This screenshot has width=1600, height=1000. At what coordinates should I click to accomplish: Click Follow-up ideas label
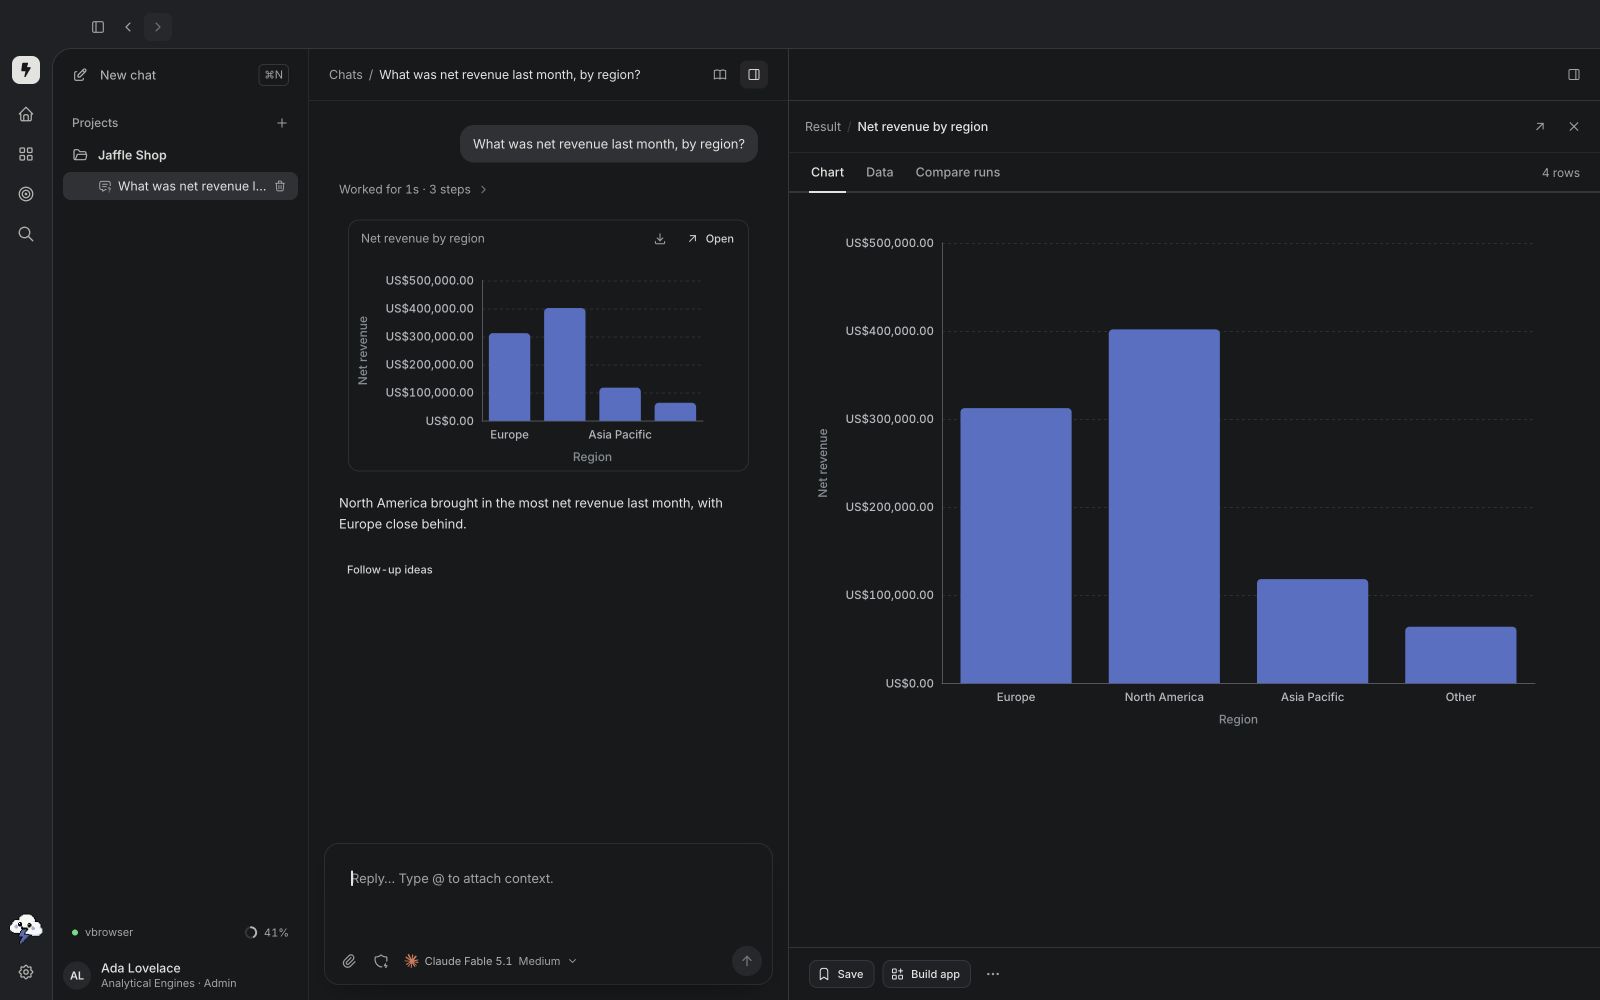pos(390,570)
